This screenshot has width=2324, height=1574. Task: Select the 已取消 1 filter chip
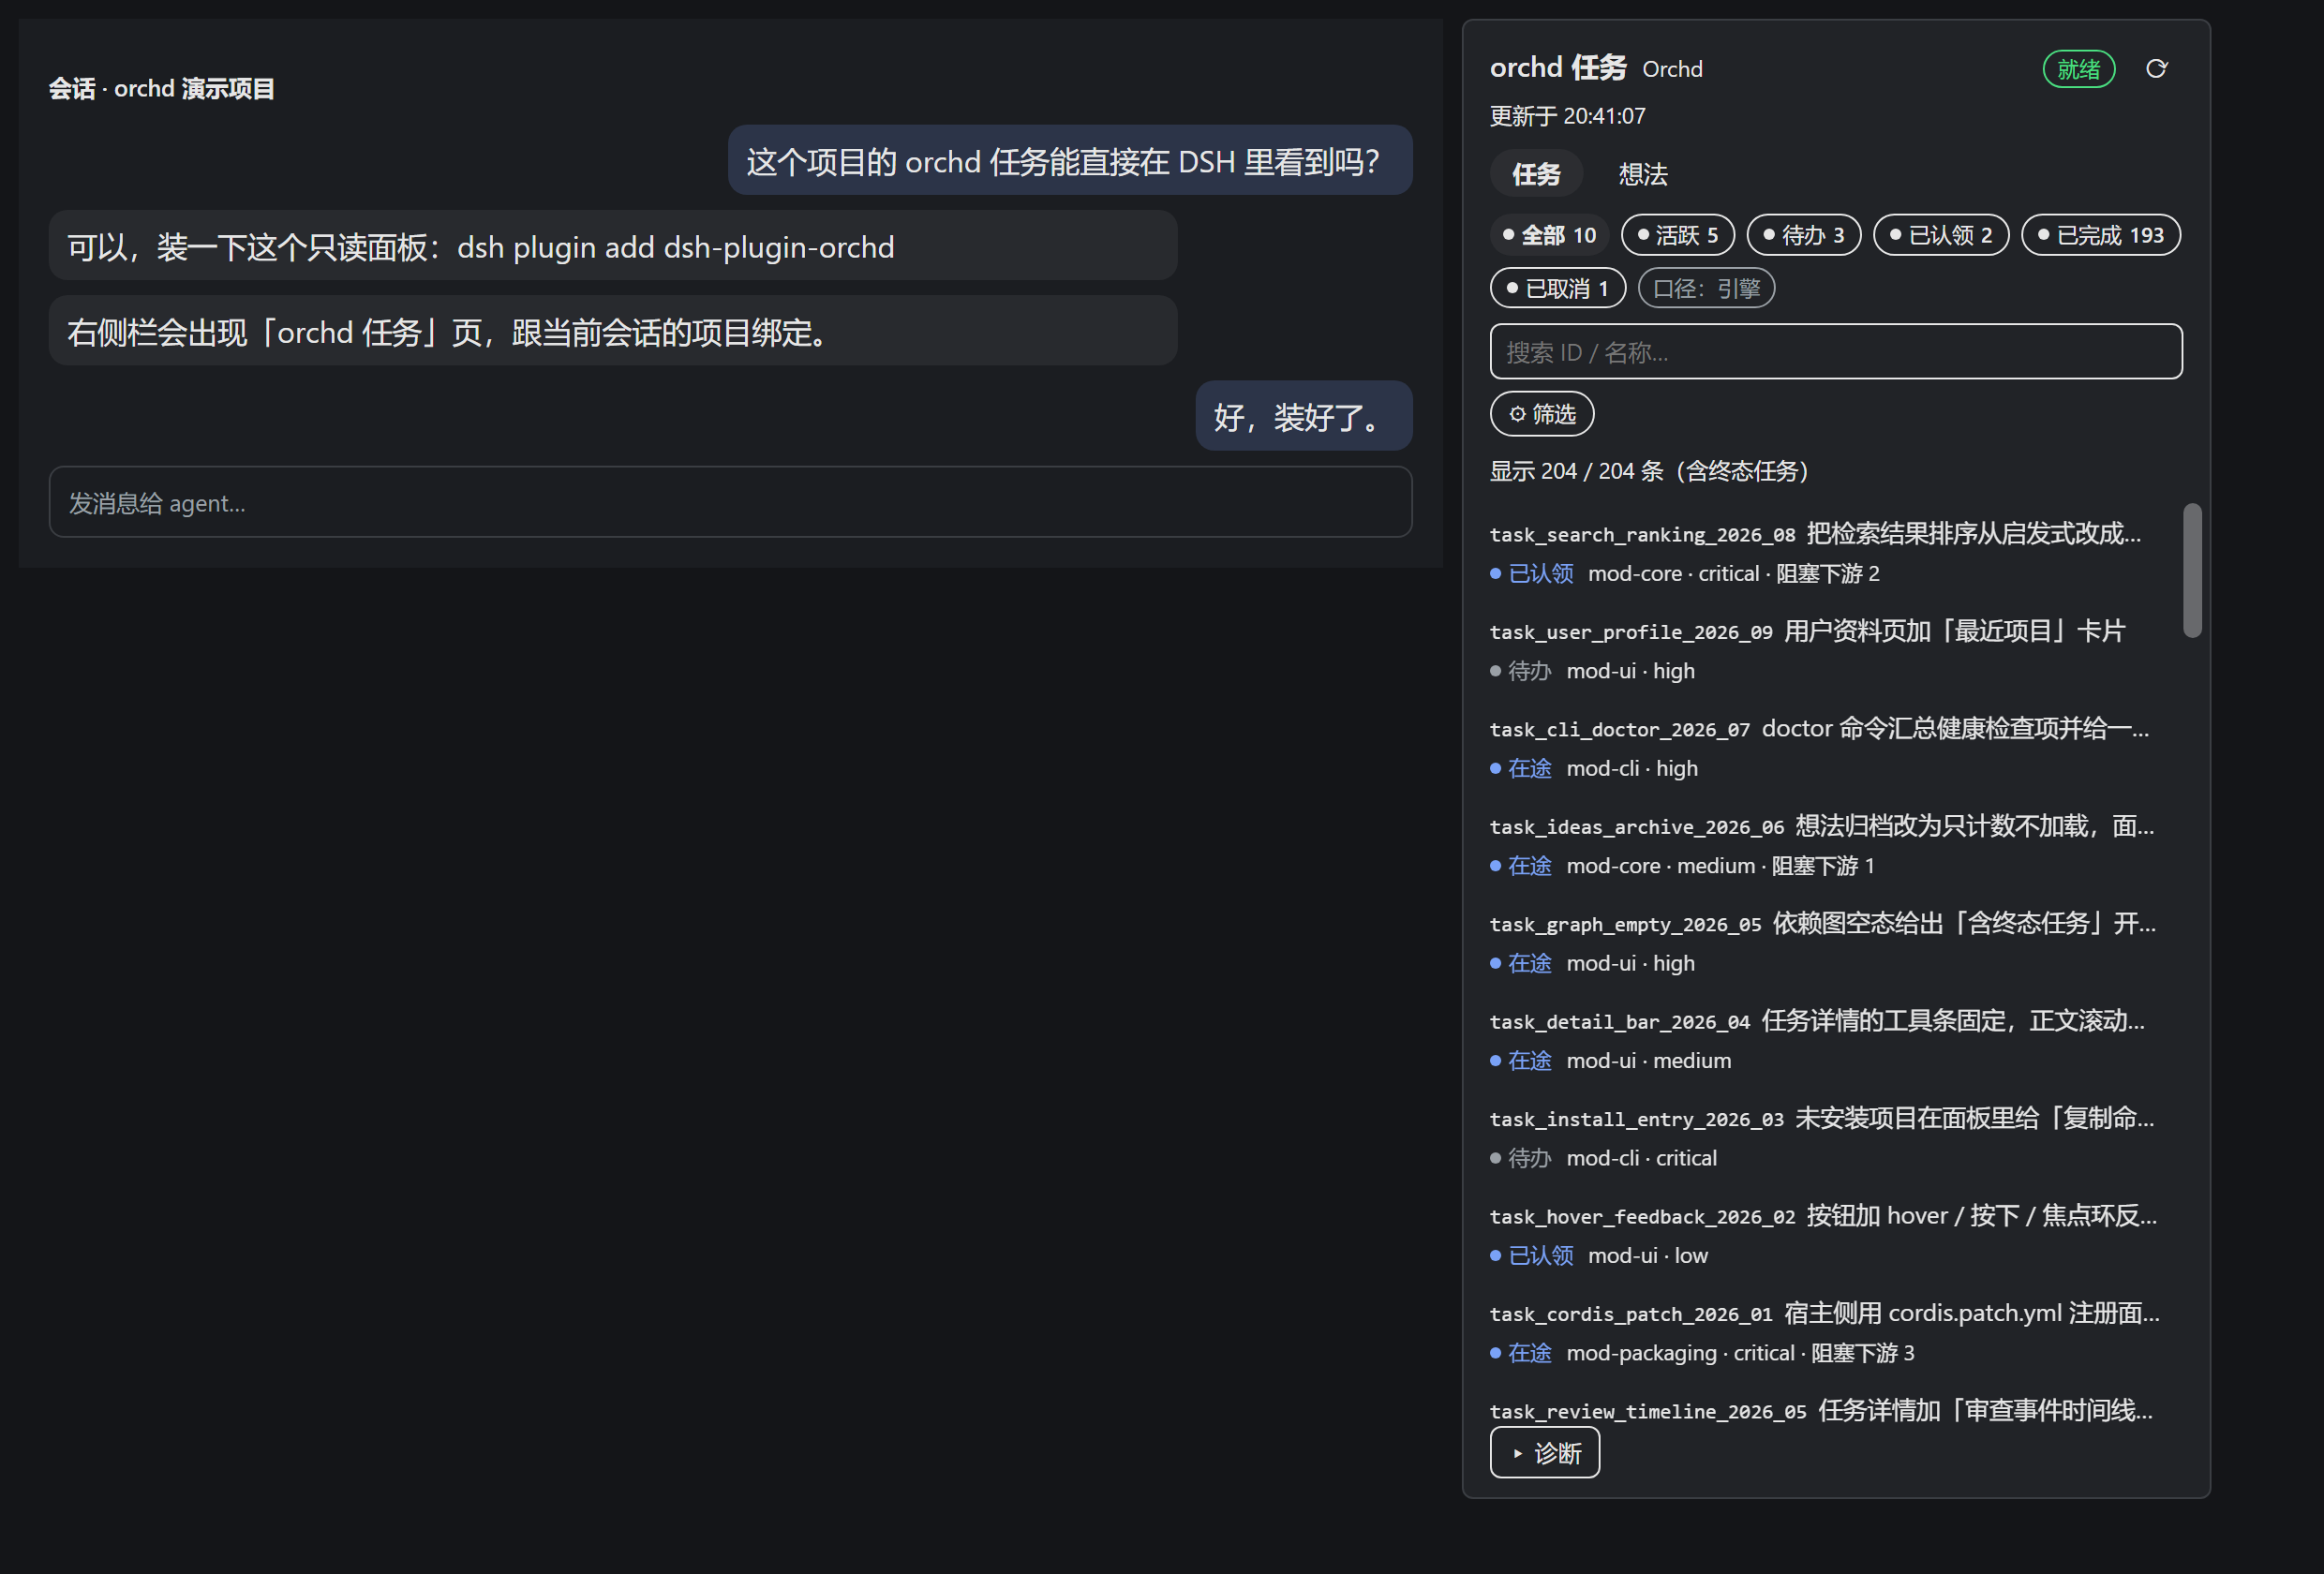(1557, 288)
